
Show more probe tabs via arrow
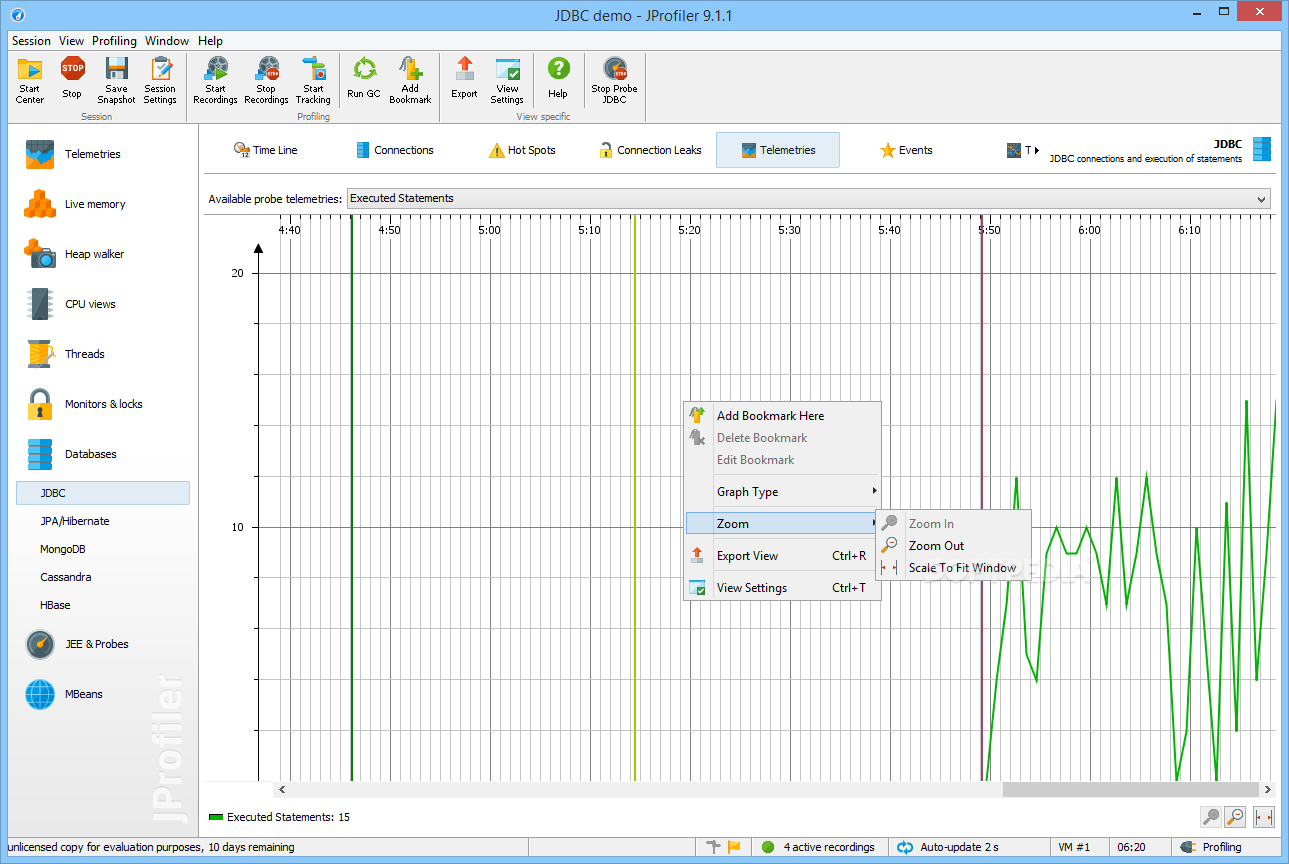pos(1037,150)
